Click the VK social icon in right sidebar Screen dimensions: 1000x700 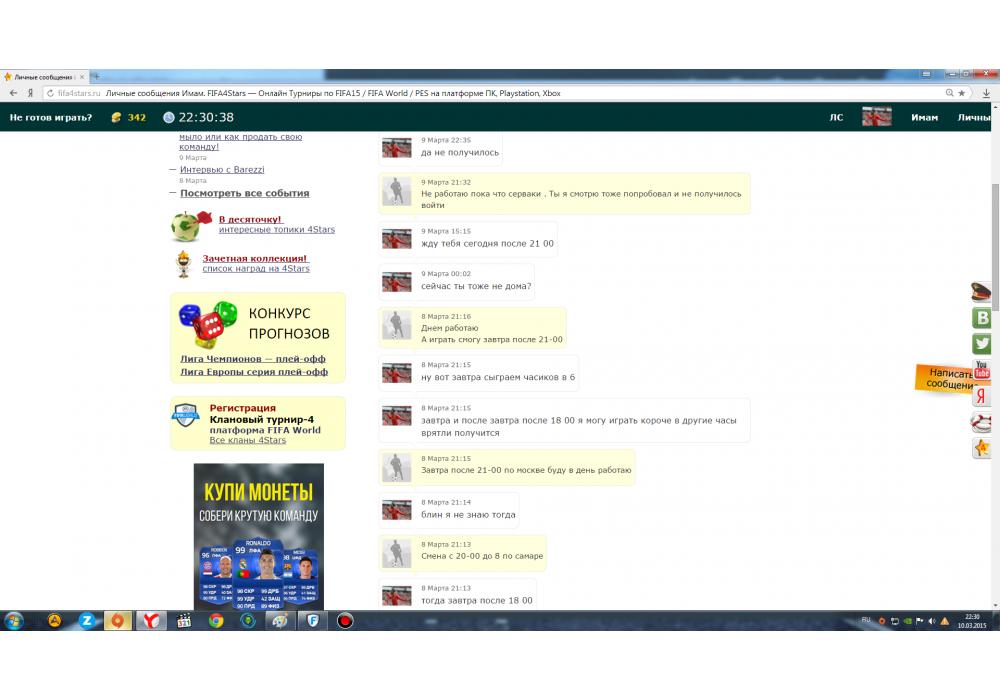click(x=982, y=318)
